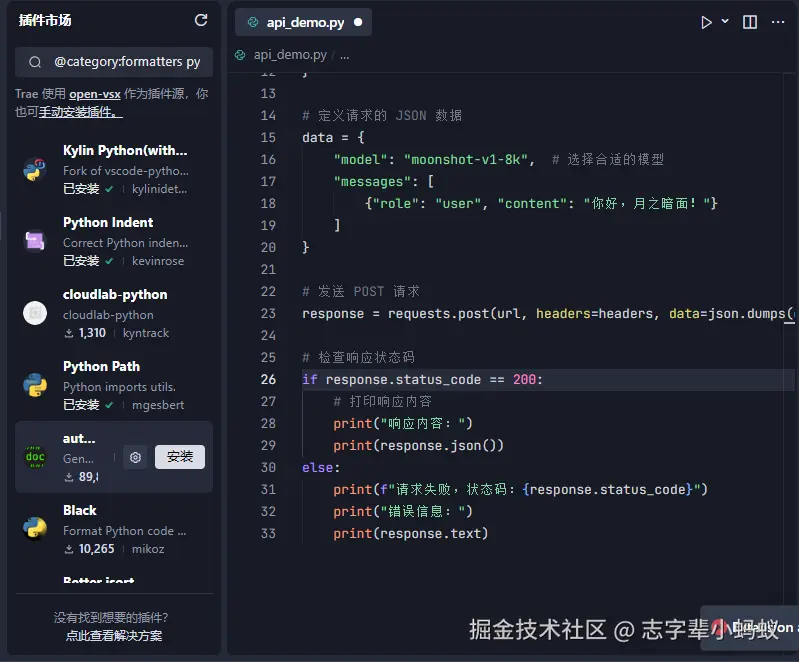The width and height of the screenshot is (799, 662).
Task: Click the 没有找到想要的插件? text
Action: pos(111,618)
